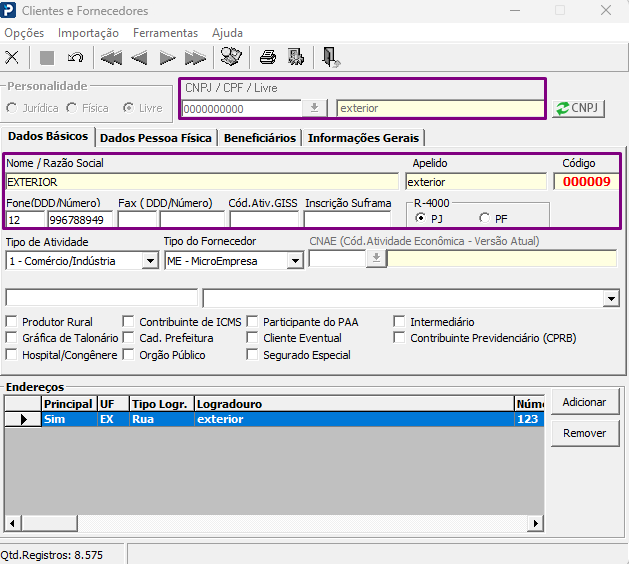629x564 pixels.
Task: Switch to Informações Gerais tab
Action: coord(363,138)
